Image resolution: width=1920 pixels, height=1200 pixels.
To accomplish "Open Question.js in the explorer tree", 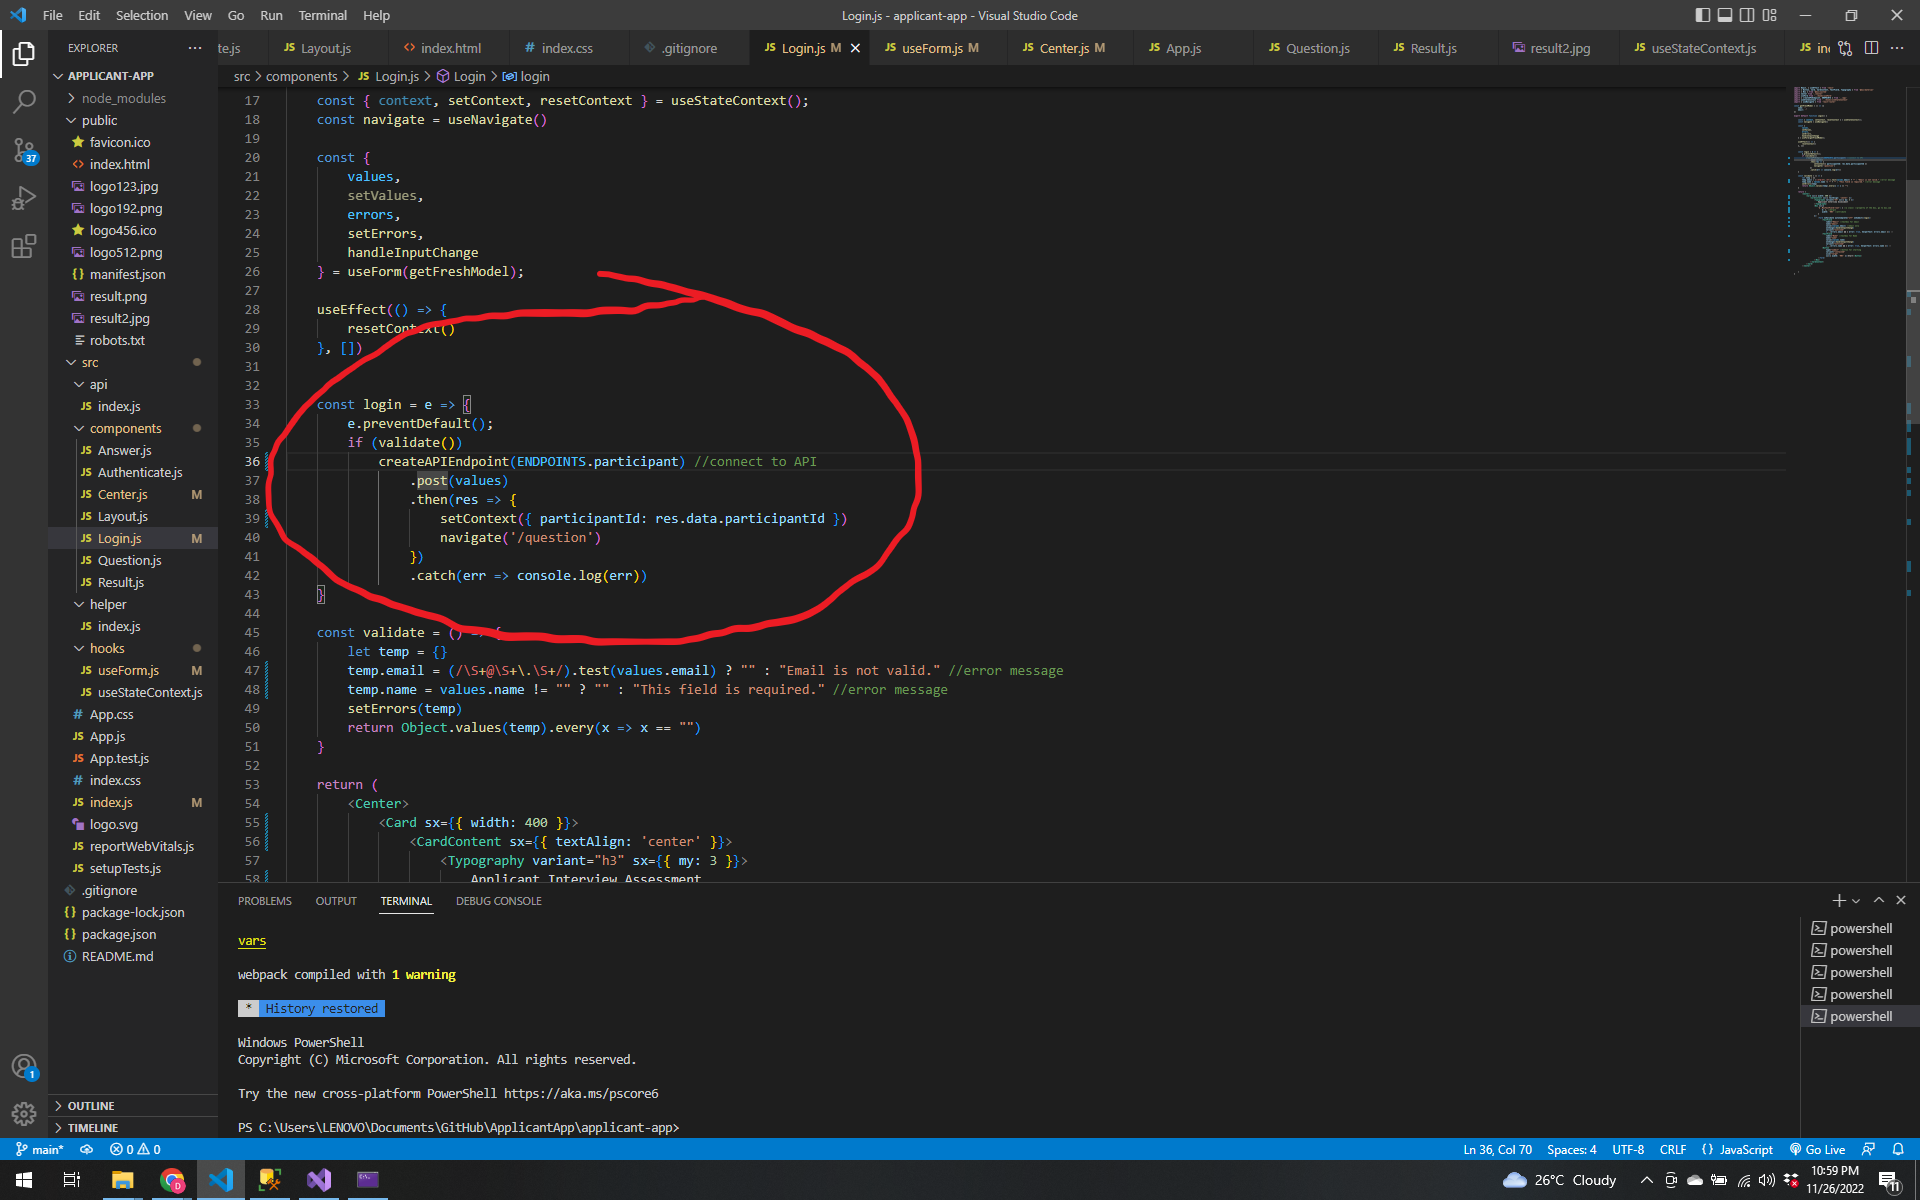I will click(x=129, y=560).
